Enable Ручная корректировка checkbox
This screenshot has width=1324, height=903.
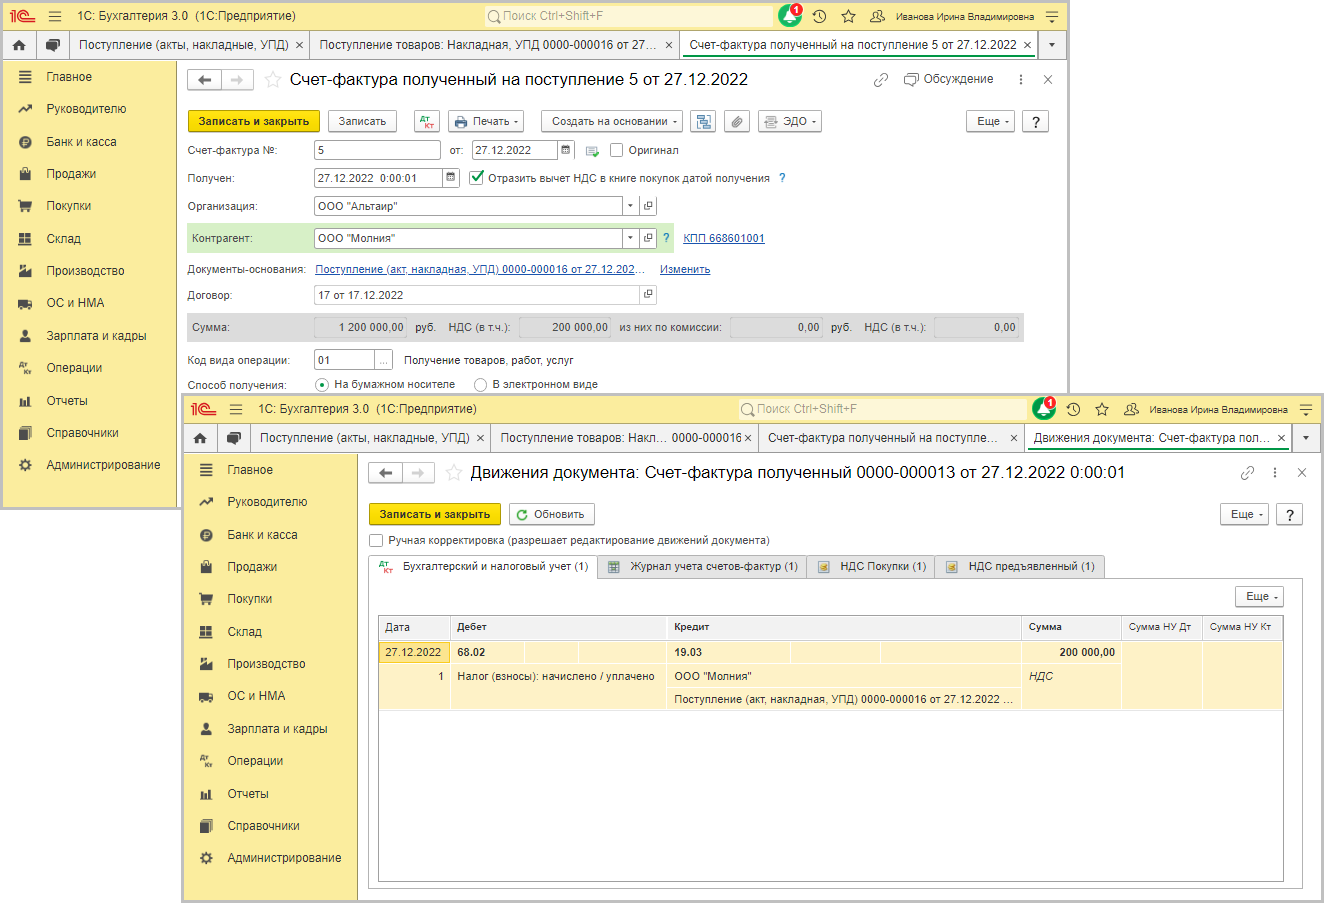coord(376,540)
